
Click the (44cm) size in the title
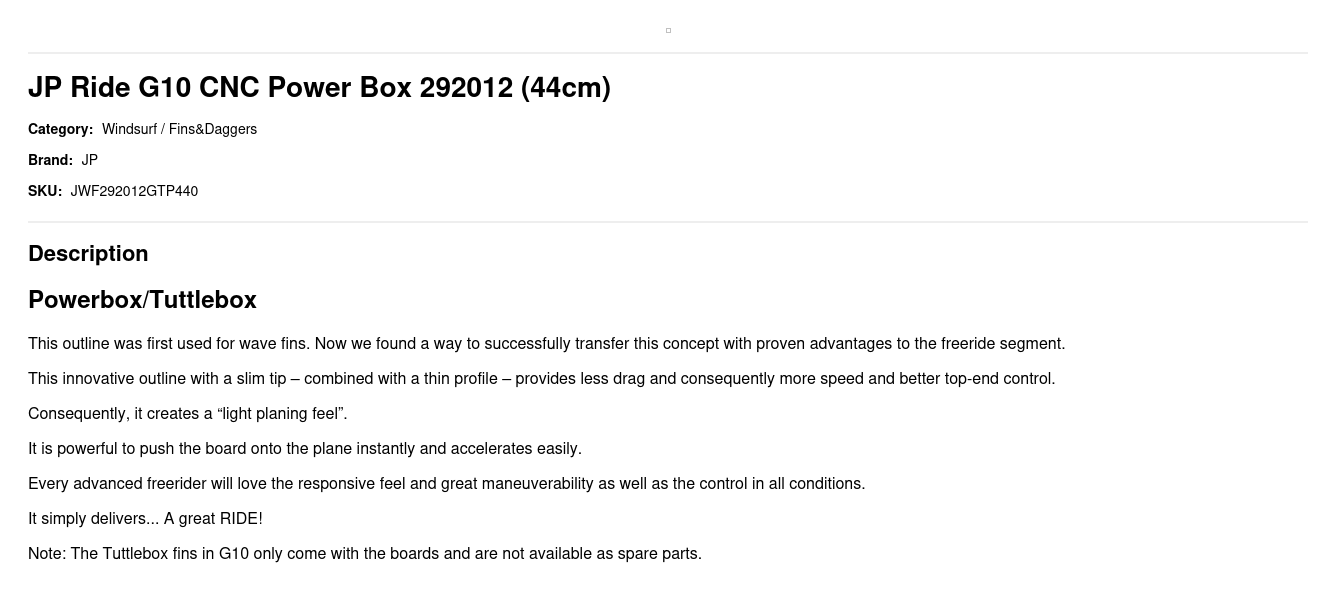click(x=566, y=88)
